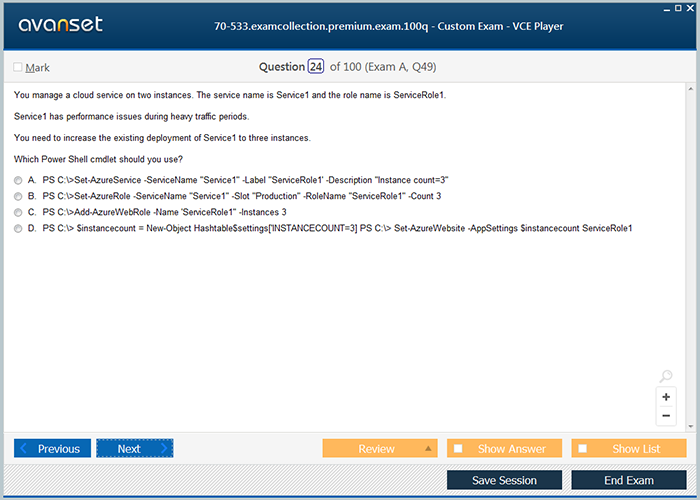
Task: Click the question number field showing 24
Action: [x=316, y=67]
